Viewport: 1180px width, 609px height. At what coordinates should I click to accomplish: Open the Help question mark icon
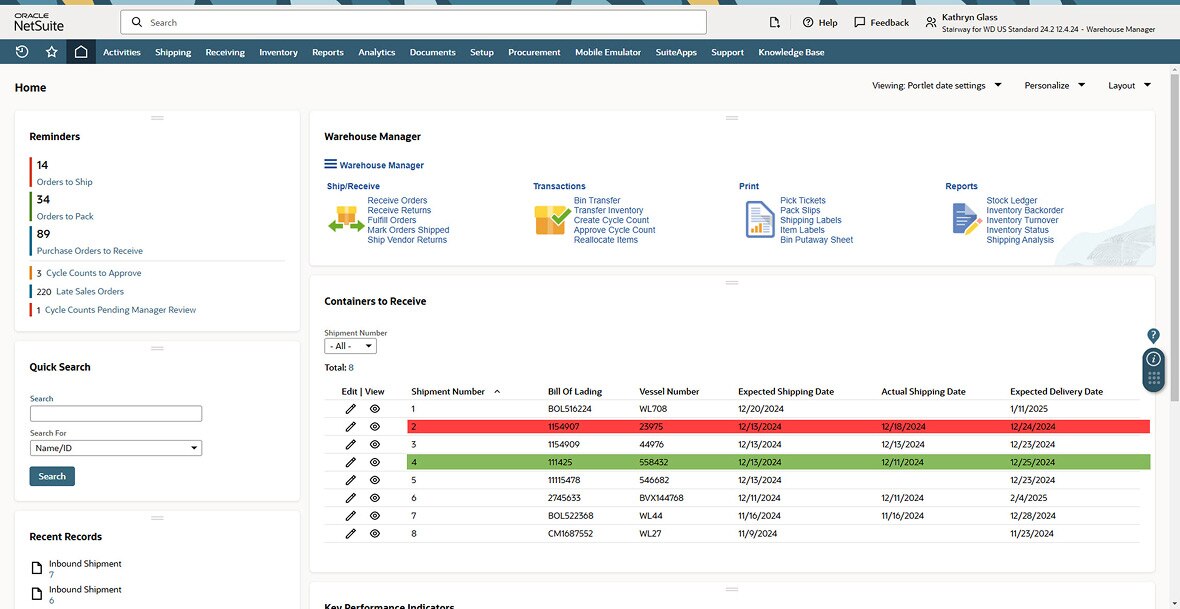click(808, 22)
